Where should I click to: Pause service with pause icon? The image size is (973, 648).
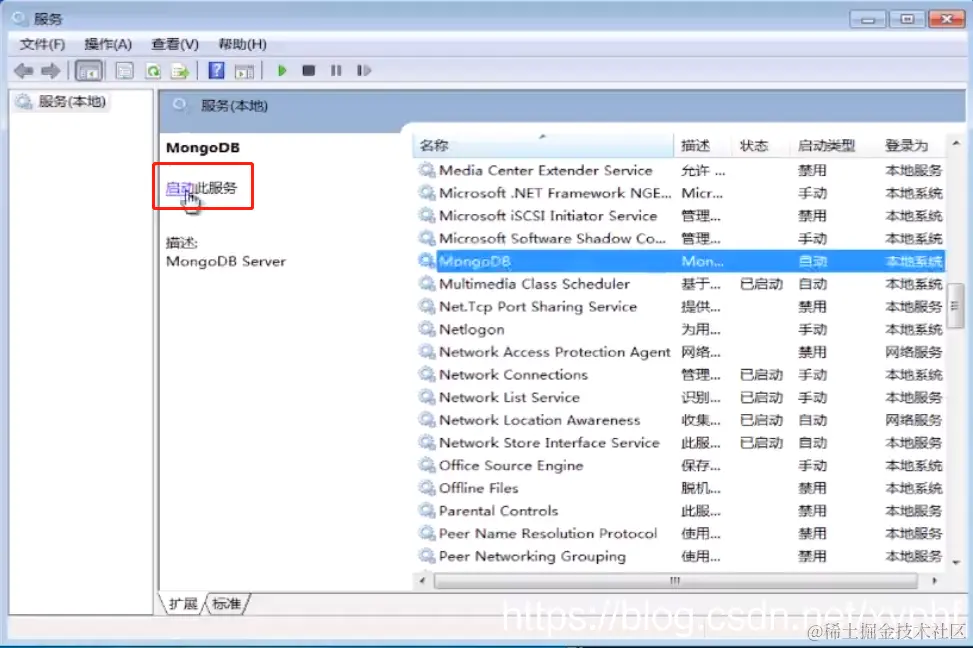[x=336, y=71]
